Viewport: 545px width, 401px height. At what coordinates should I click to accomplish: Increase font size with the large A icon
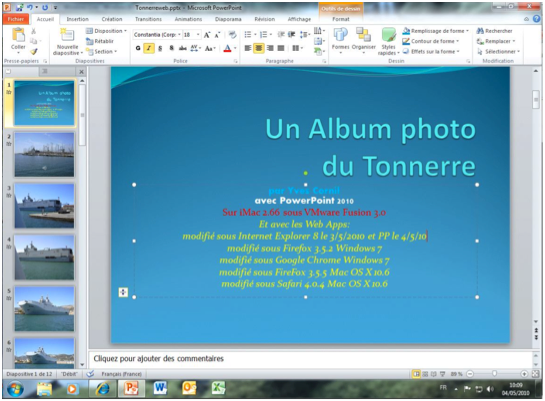tap(207, 35)
